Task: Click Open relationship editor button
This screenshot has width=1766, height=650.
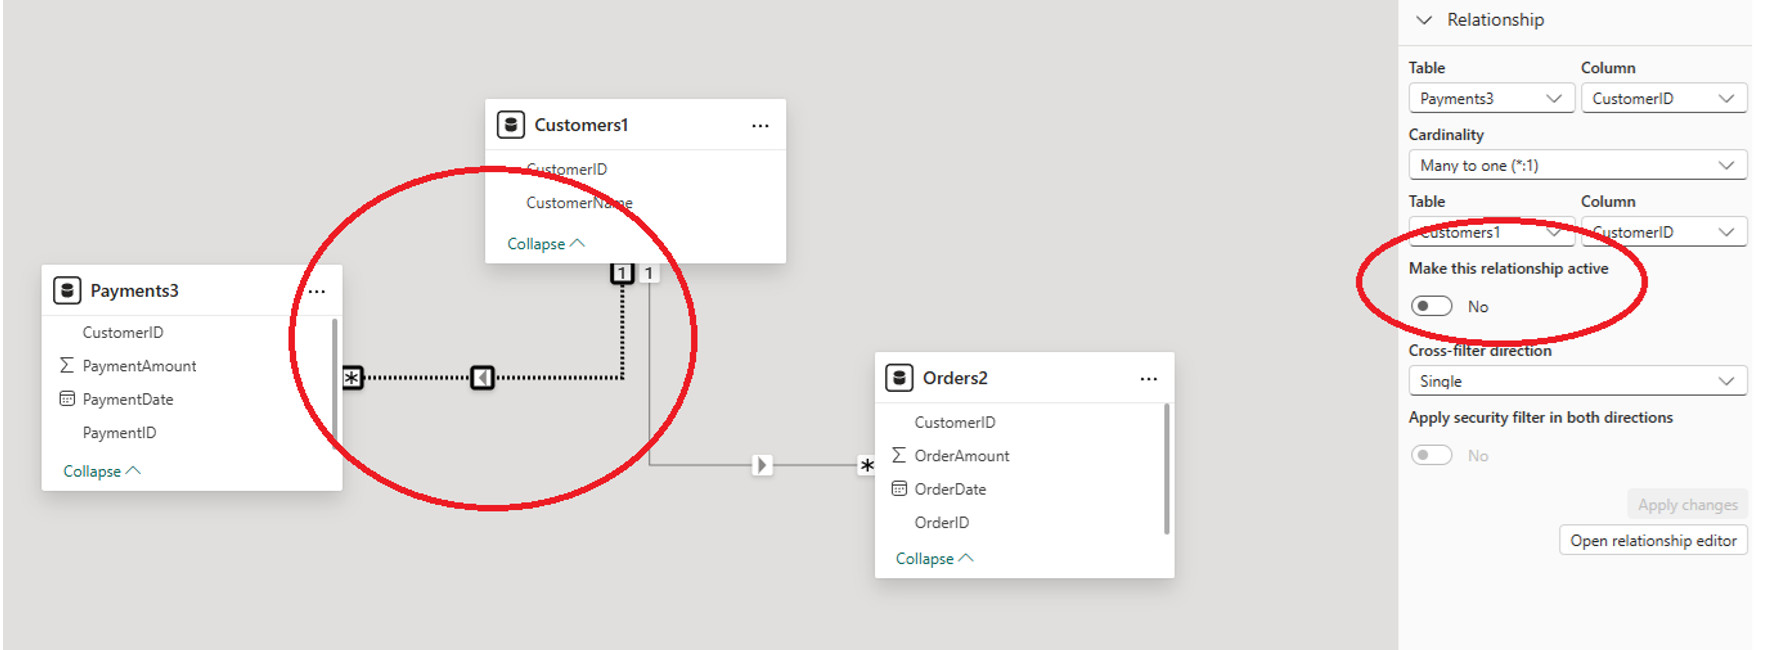Action: (1652, 541)
